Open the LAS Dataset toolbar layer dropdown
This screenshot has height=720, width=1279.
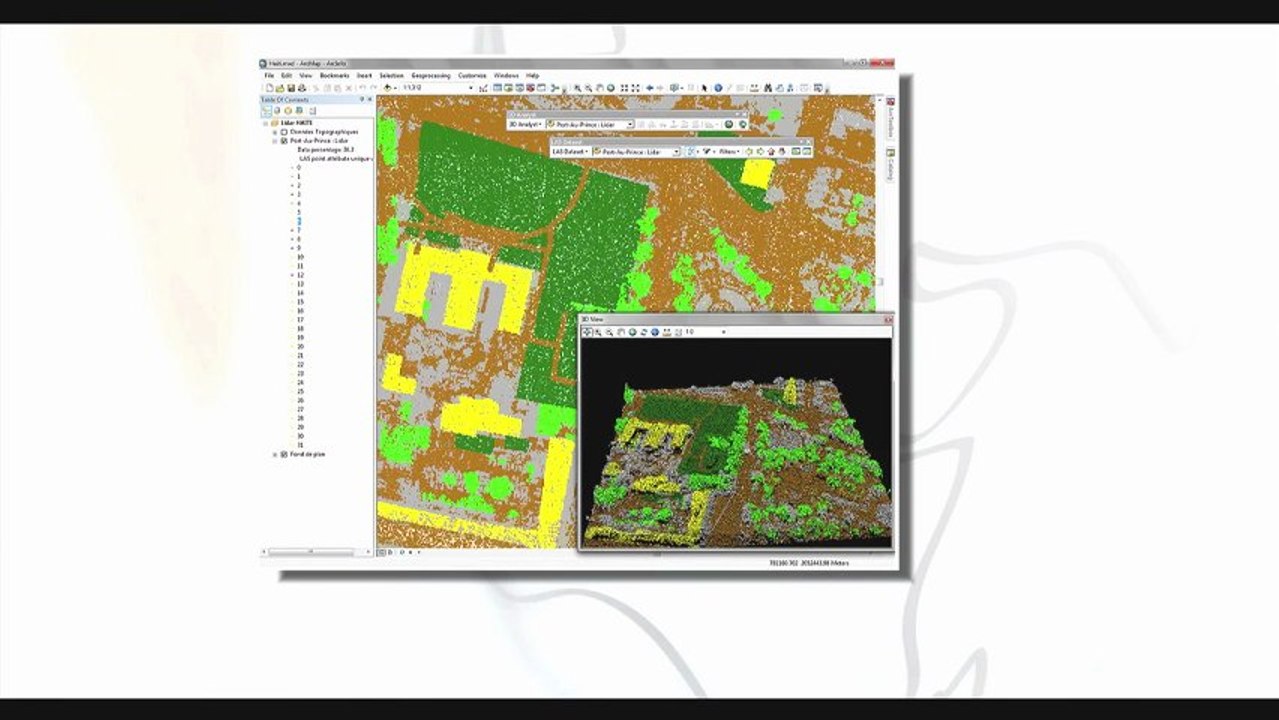[x=676, y=151]
